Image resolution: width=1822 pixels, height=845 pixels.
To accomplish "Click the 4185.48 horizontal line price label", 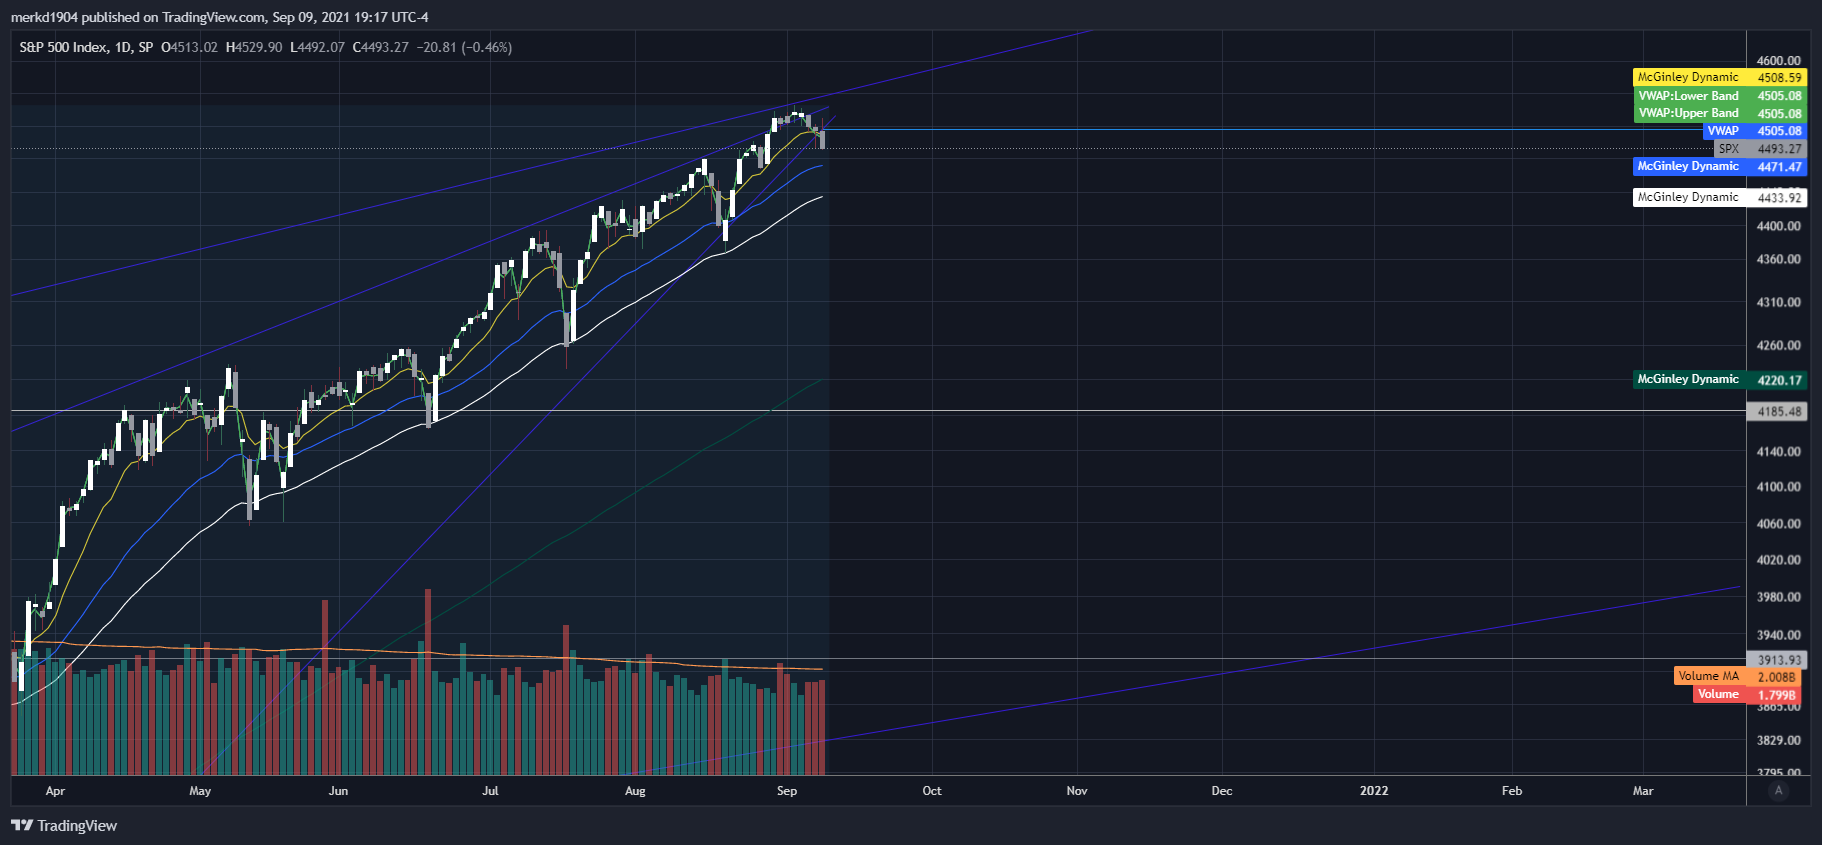I will (x=1777, y=411).
